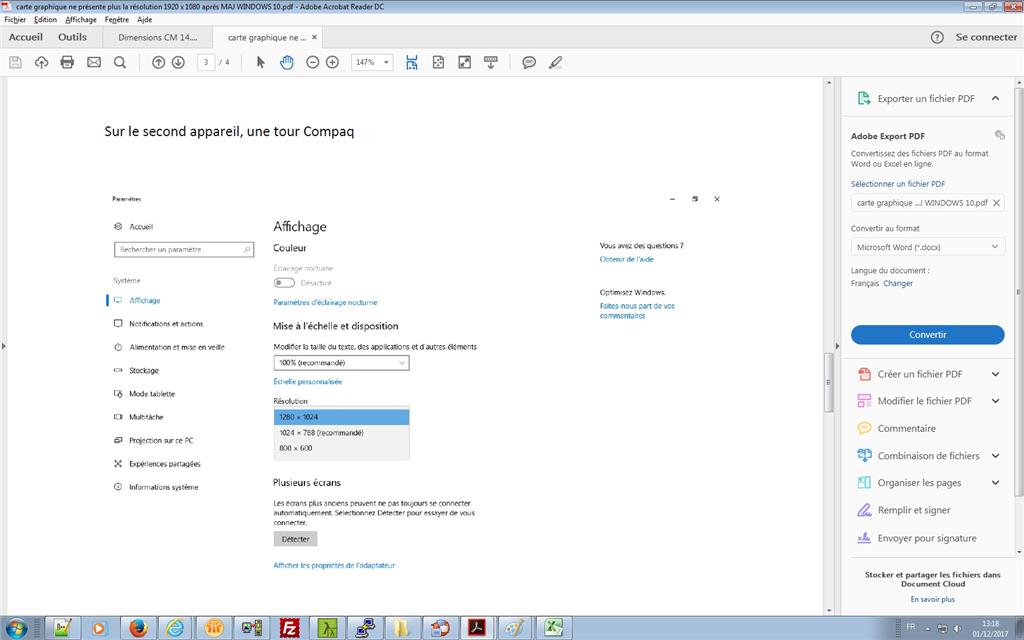Choose the arrow selection tool
Screen dimensions: 1024x640
click(261, 63)
